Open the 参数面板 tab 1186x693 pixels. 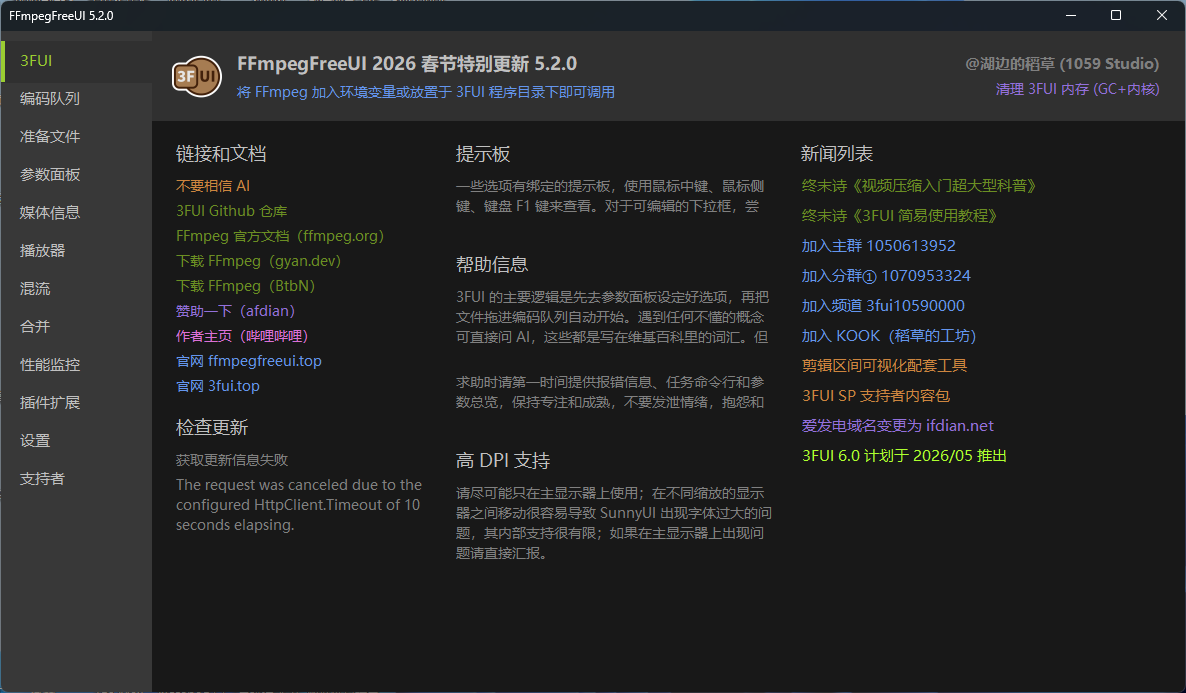click(x=76, y=175)
